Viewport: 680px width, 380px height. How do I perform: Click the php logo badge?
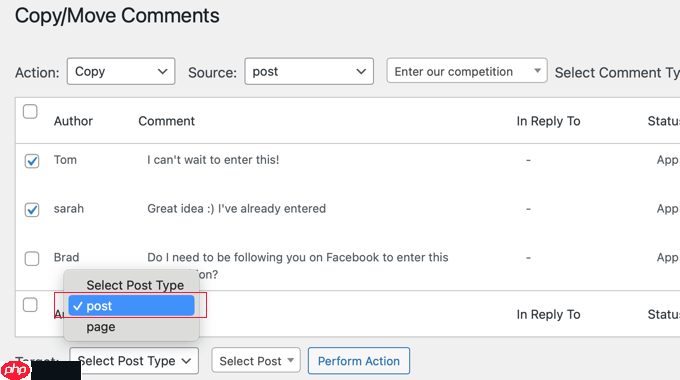pos(16,370)
